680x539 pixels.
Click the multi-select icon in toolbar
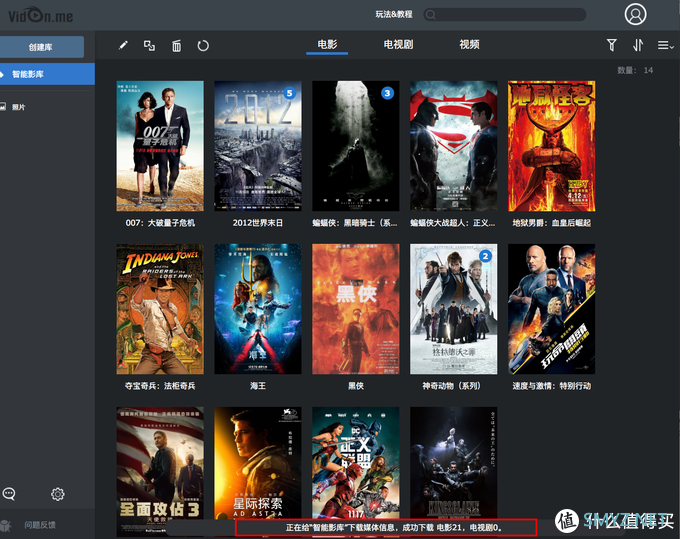click(x=149, y=46)
